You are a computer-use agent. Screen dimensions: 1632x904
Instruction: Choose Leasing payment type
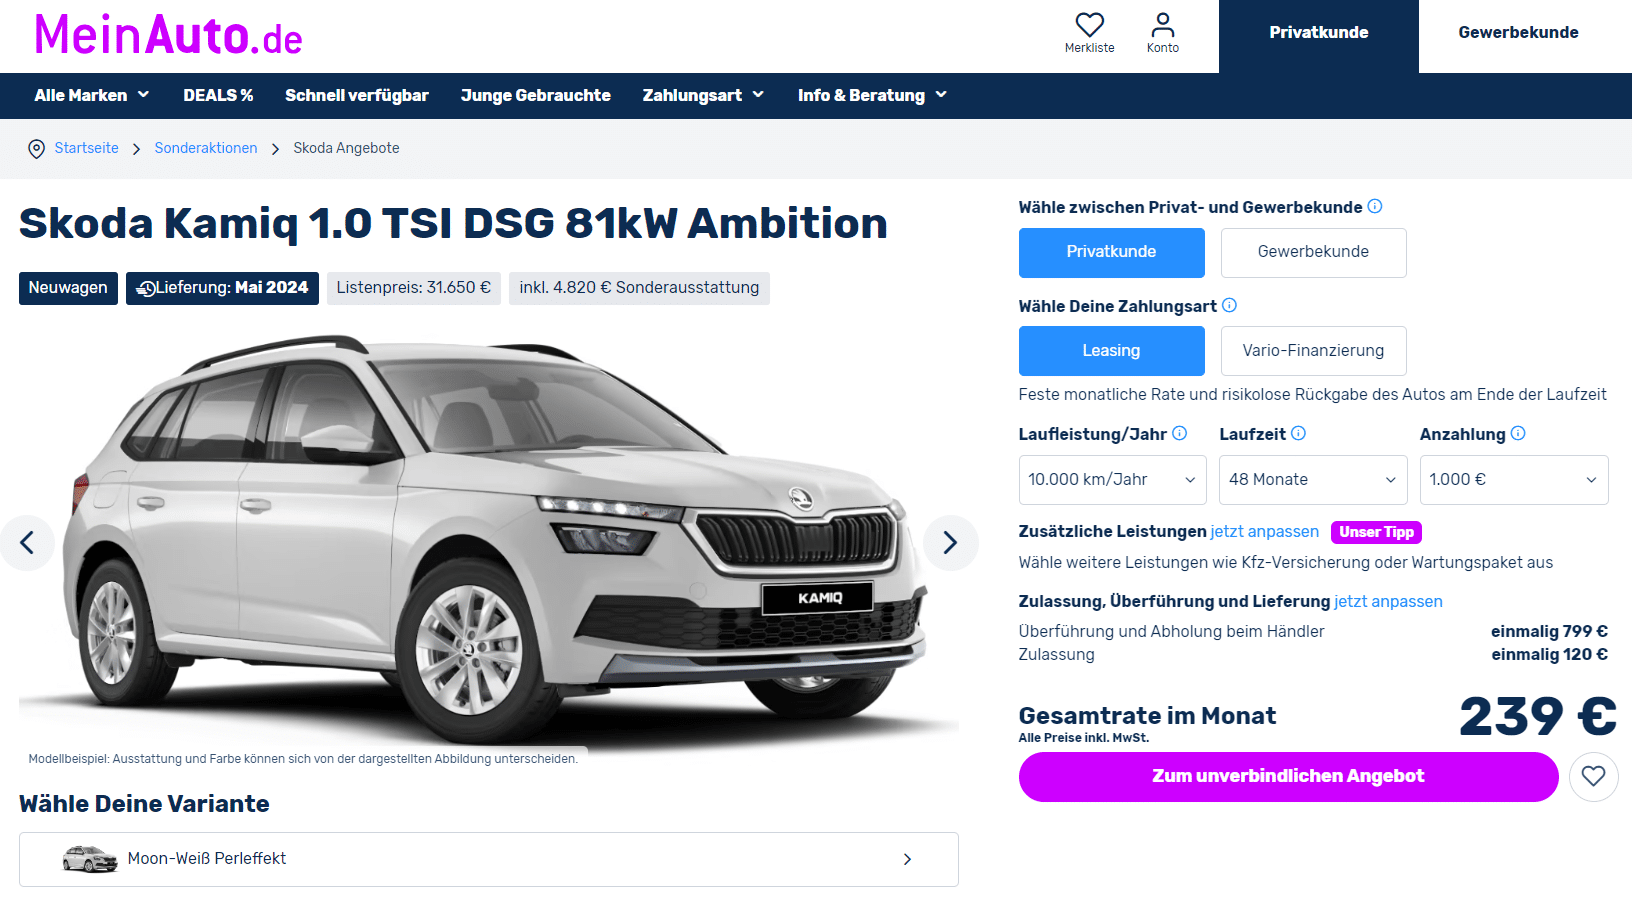pos(1111,351)
